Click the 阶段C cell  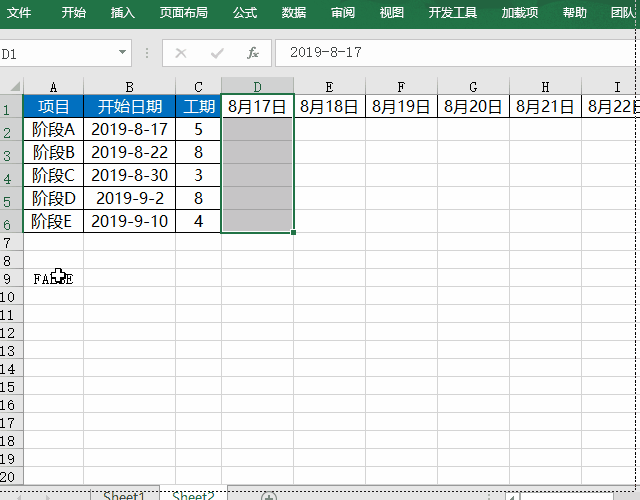(x=53, y=175)
